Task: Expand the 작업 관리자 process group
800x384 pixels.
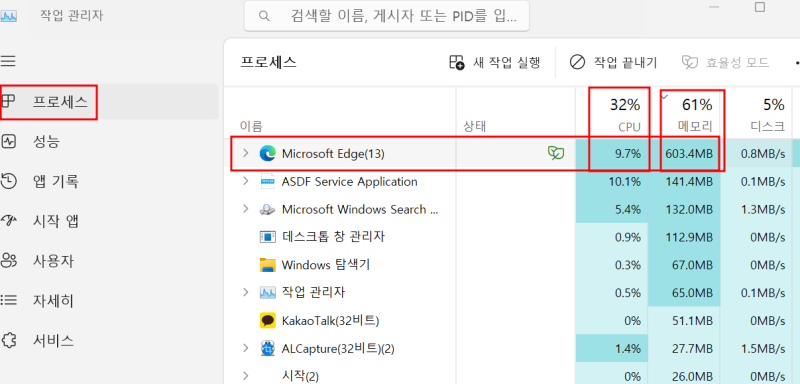Action: click(x=246, y=292)
